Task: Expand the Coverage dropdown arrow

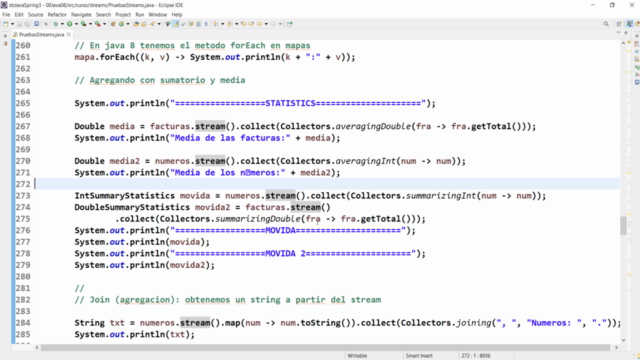Action: (90, 24)
